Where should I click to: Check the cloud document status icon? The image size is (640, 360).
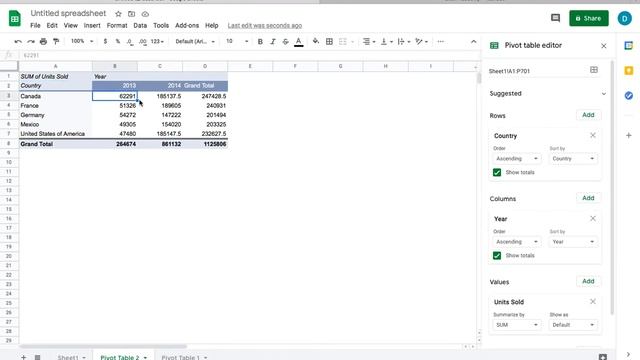(145, 14)
